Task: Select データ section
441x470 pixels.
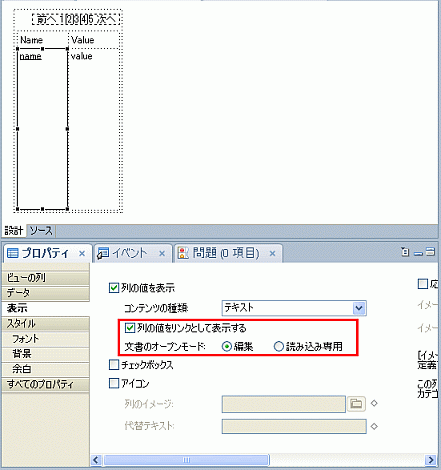Action: (45, 293)
